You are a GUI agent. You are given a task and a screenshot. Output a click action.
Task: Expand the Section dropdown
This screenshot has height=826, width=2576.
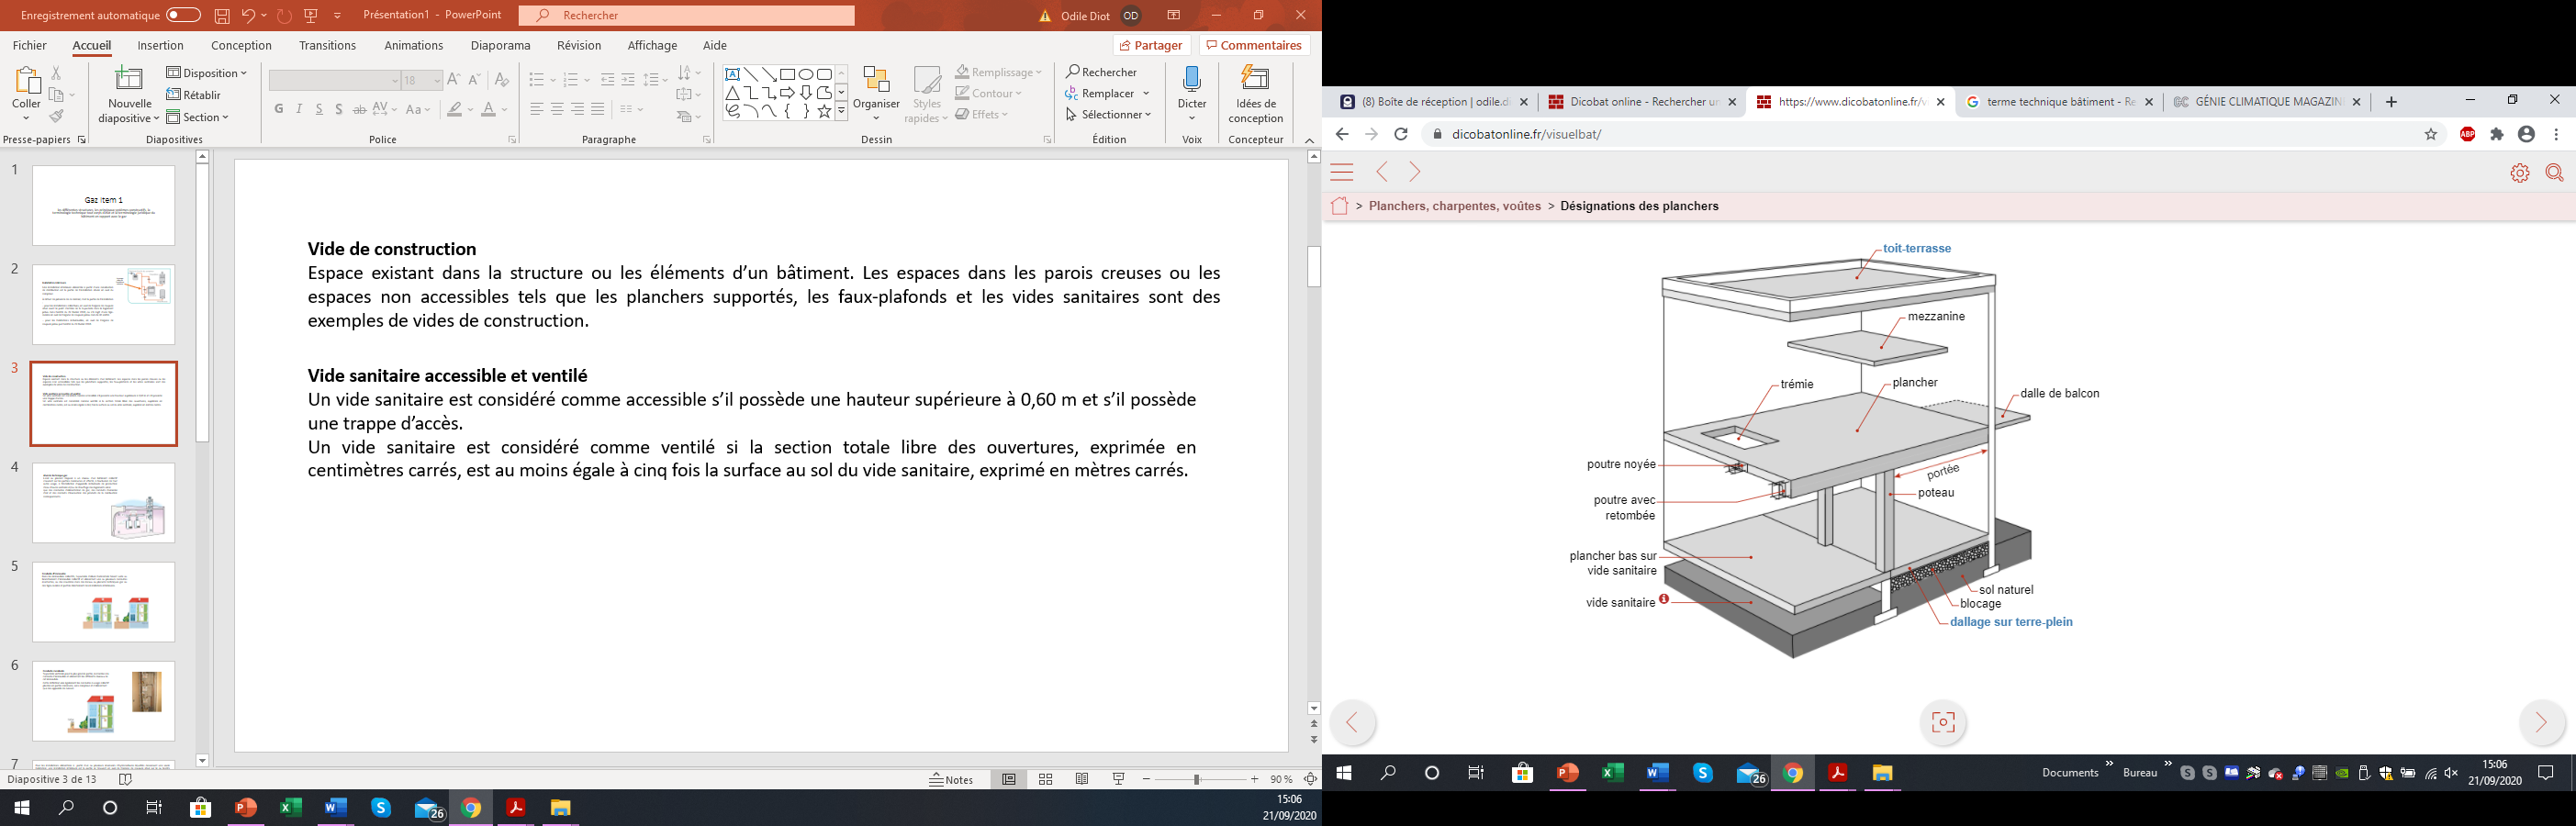point(197,117)
